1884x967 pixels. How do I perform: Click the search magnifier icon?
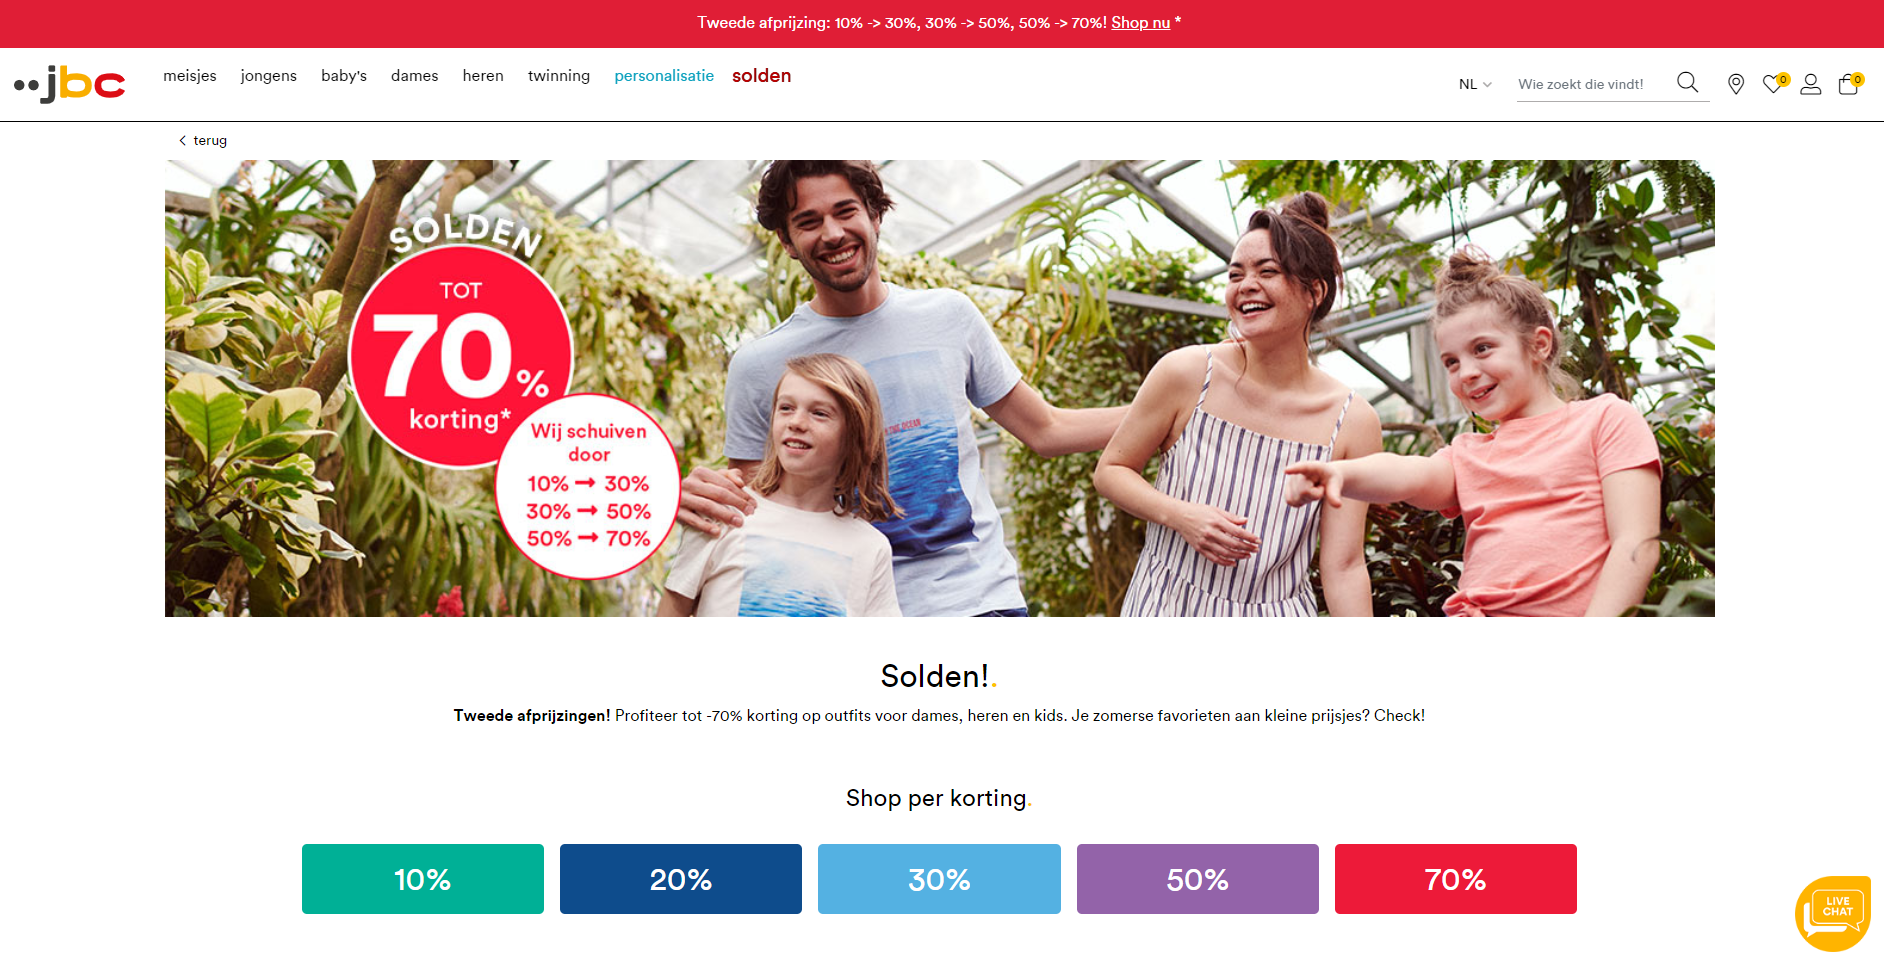(x=1687, y=83)
